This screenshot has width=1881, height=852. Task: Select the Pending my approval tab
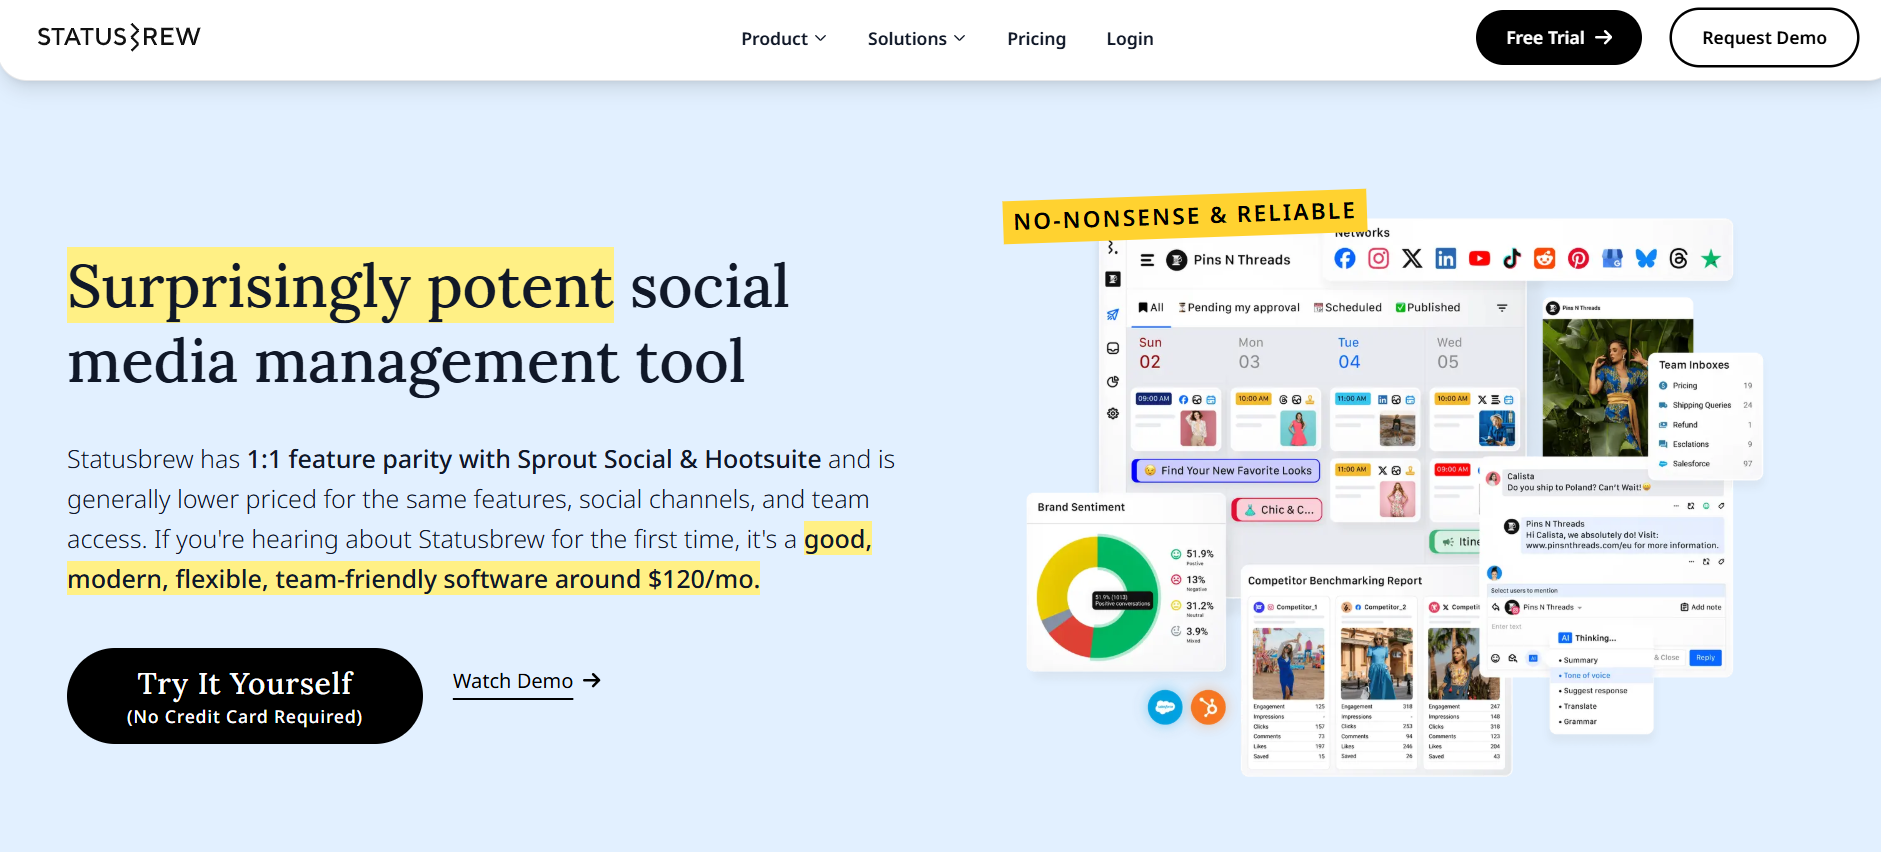[x=1239, y=308]
